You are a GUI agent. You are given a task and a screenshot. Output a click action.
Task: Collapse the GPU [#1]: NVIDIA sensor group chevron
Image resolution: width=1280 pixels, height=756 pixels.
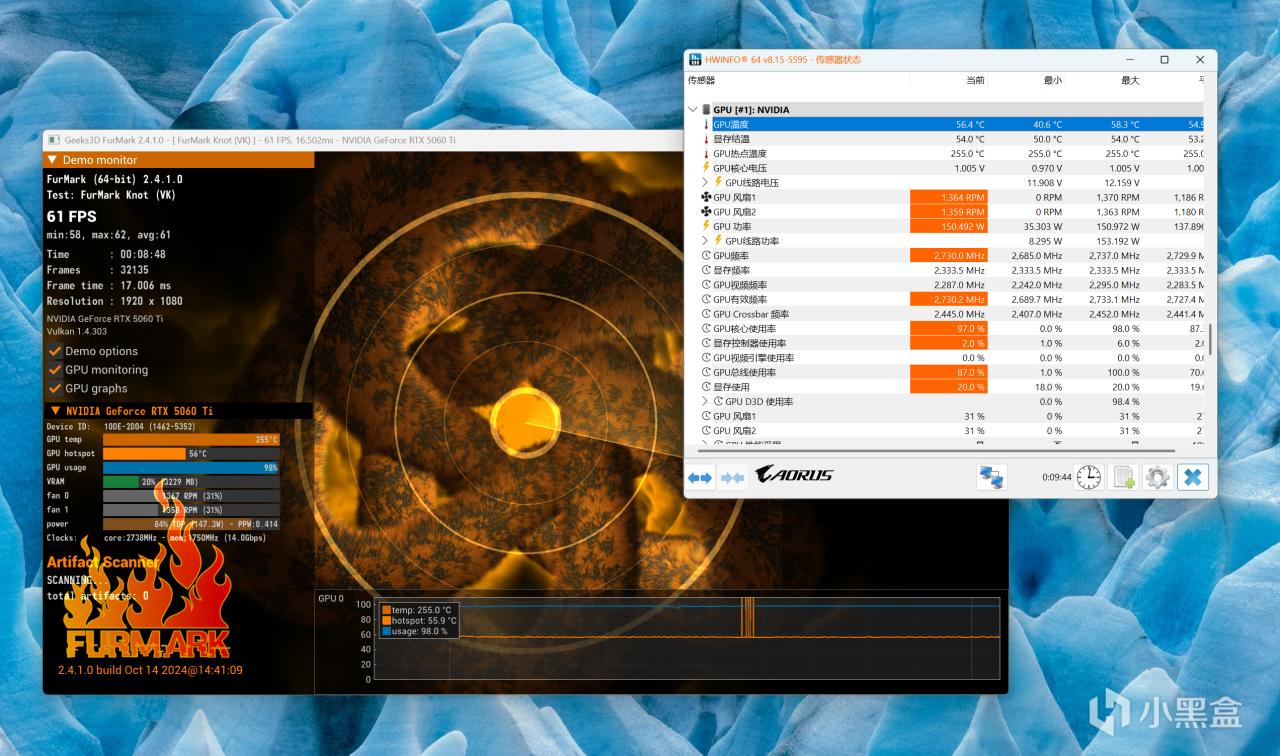tap(693, 110)
